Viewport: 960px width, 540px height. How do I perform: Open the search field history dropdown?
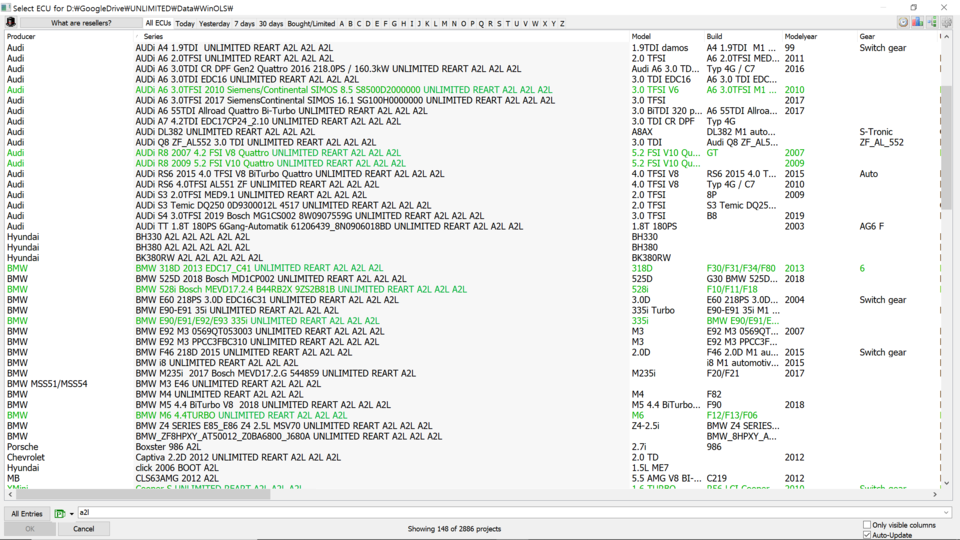(x=947, y=512)
